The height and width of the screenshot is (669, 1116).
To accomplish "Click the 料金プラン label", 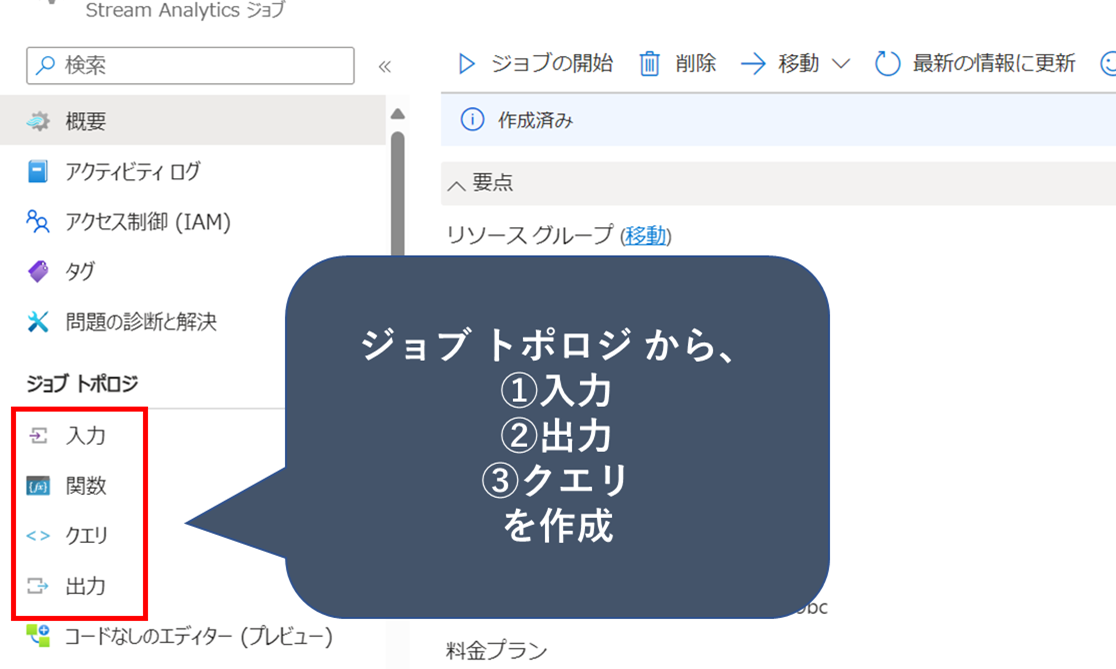I will point(497,650).
